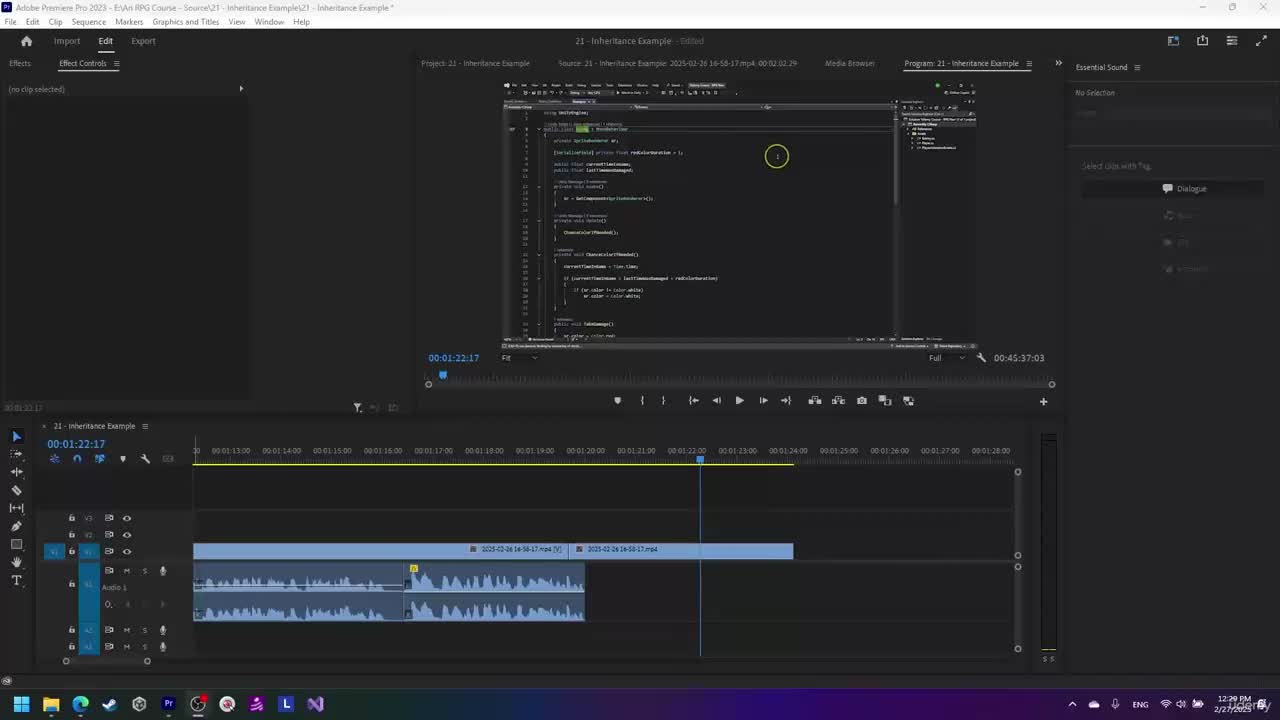The height and width of the screenshot is (720, 1280).
Task: Select the Hand tool
Action: (x=16, y=563)
